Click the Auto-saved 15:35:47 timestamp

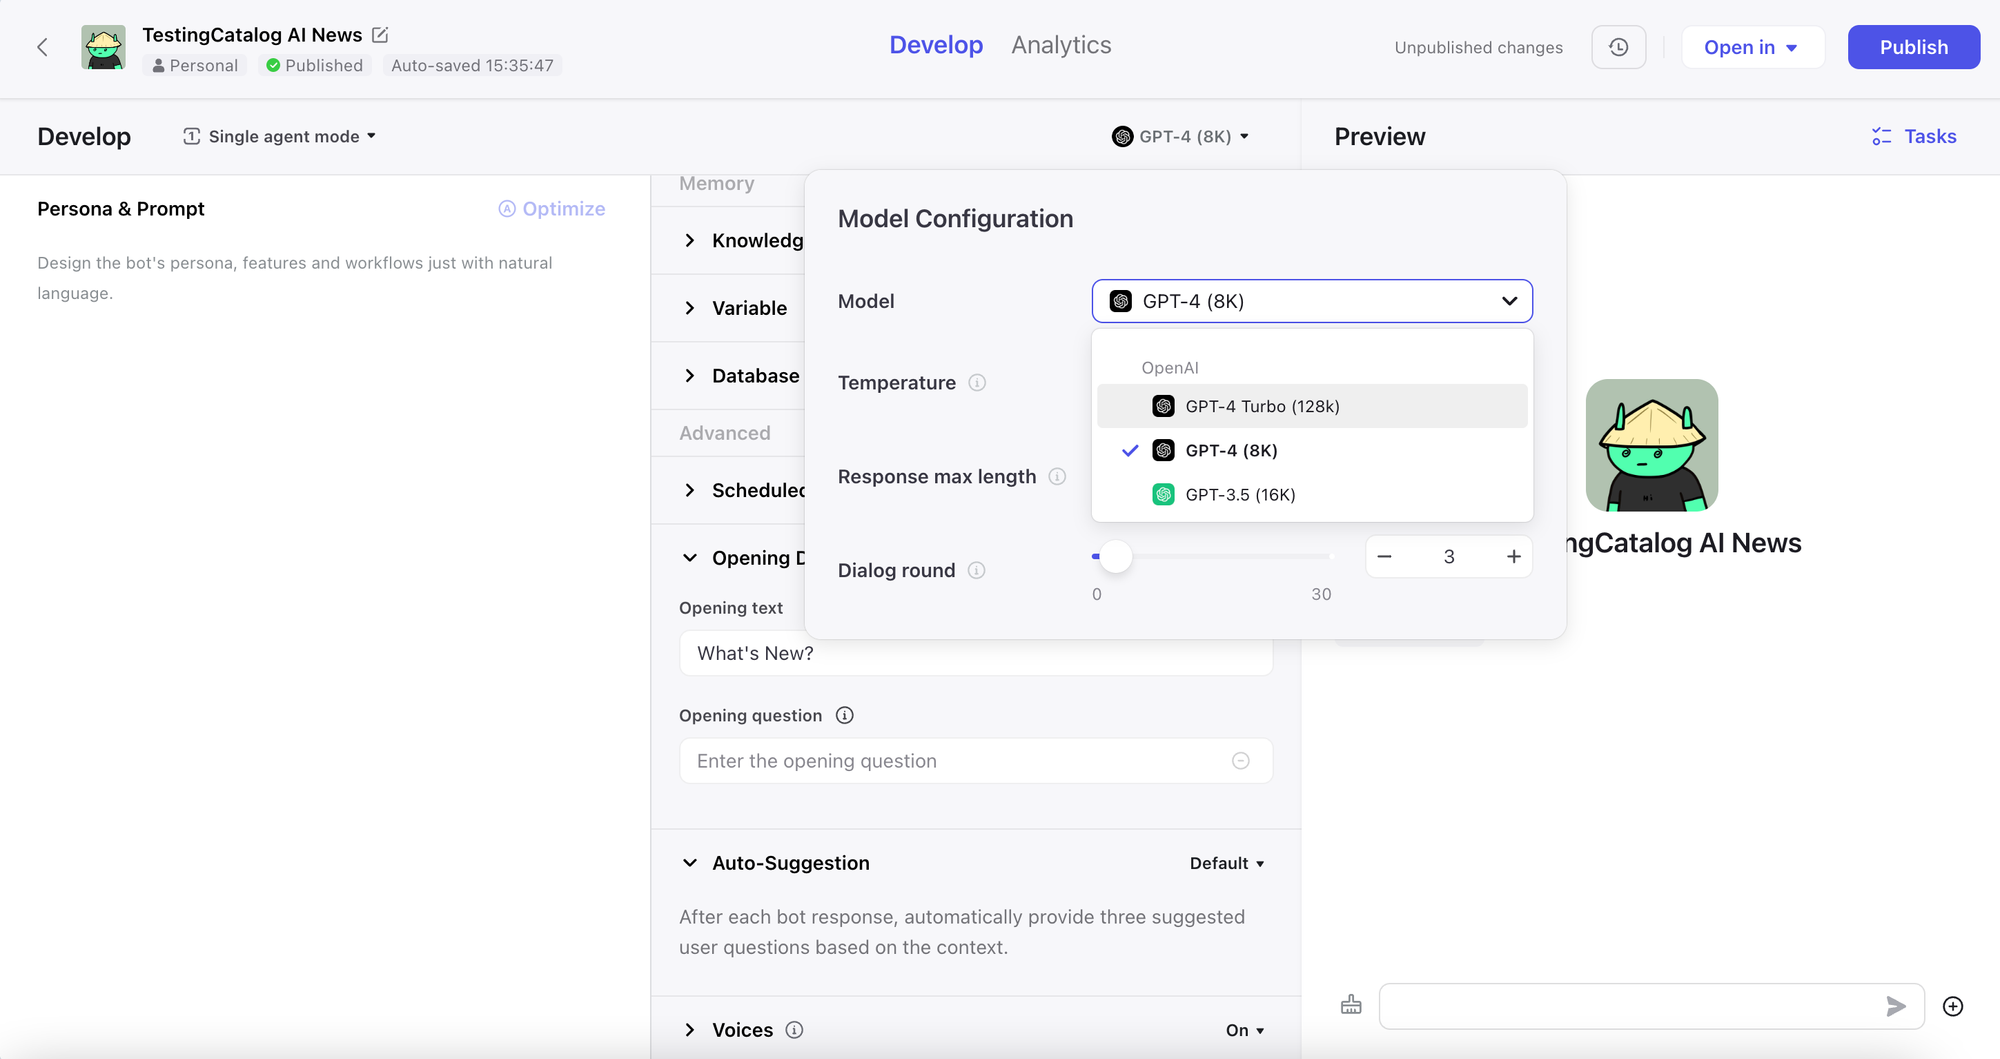[472, 65]
